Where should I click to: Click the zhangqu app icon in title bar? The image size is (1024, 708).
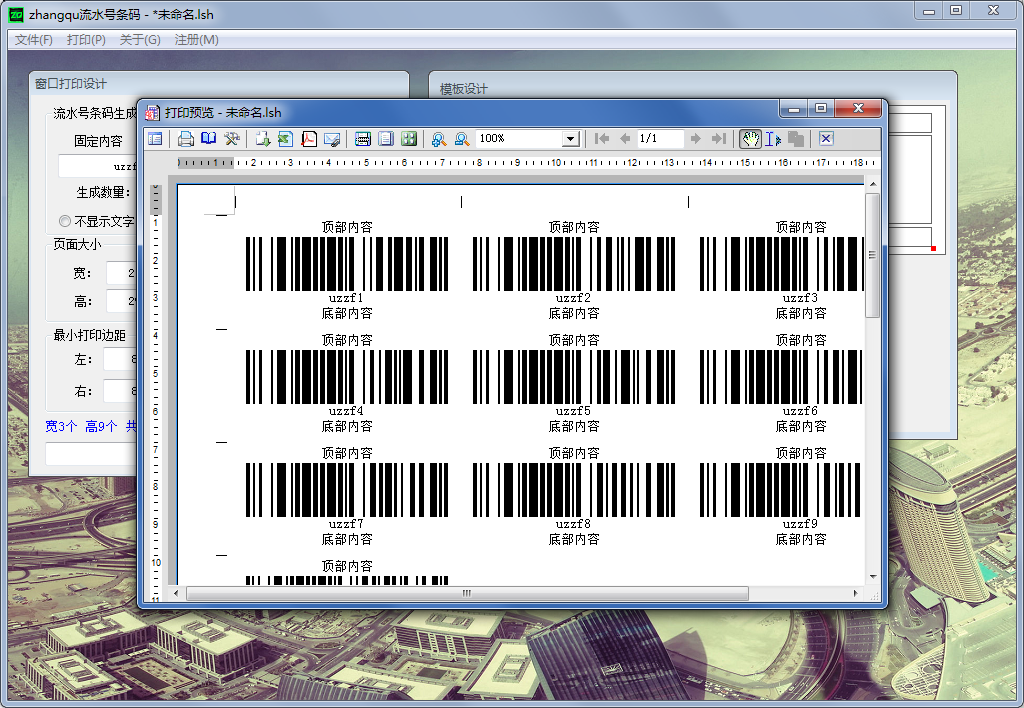16,14
